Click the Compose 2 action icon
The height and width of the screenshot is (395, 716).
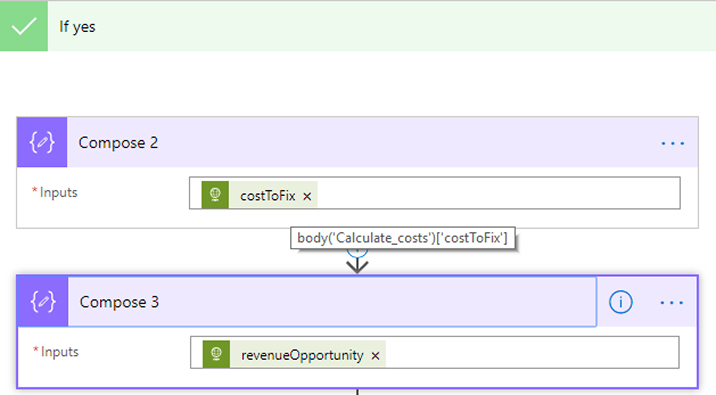pyautogui.click(x=42, y=142)
